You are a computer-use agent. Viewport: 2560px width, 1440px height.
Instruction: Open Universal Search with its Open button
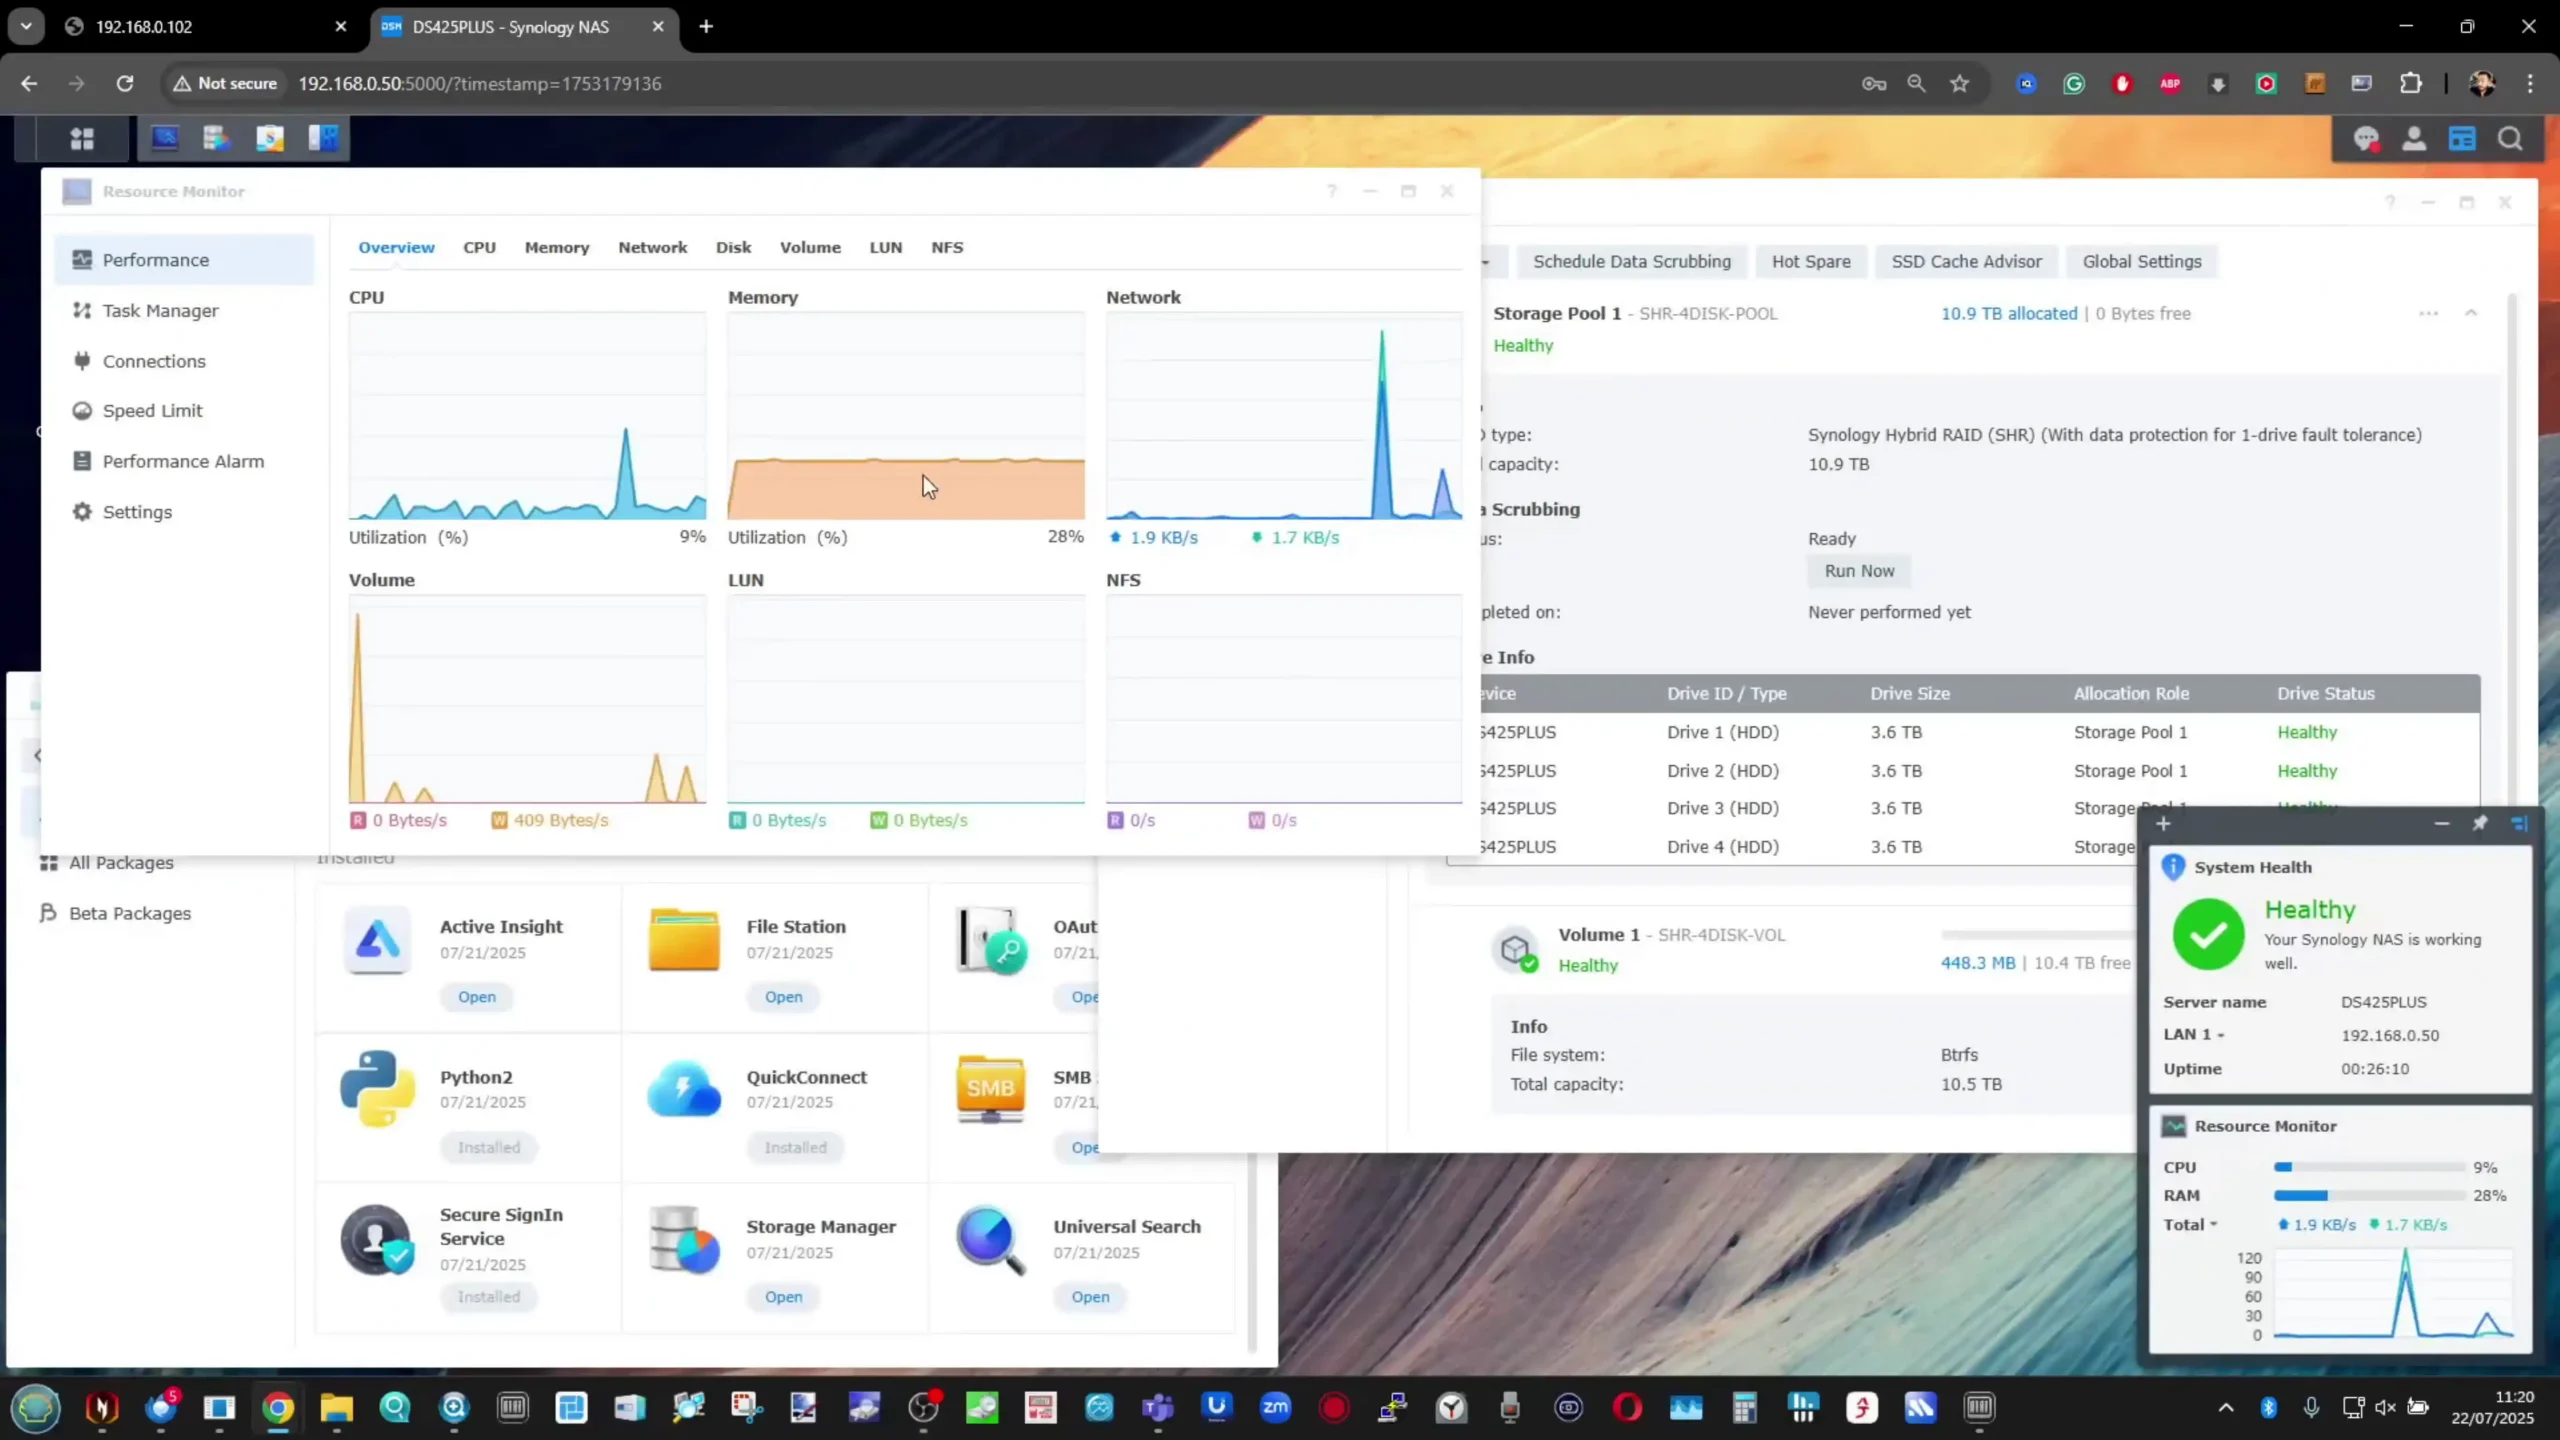[x=1090, y=1297]
